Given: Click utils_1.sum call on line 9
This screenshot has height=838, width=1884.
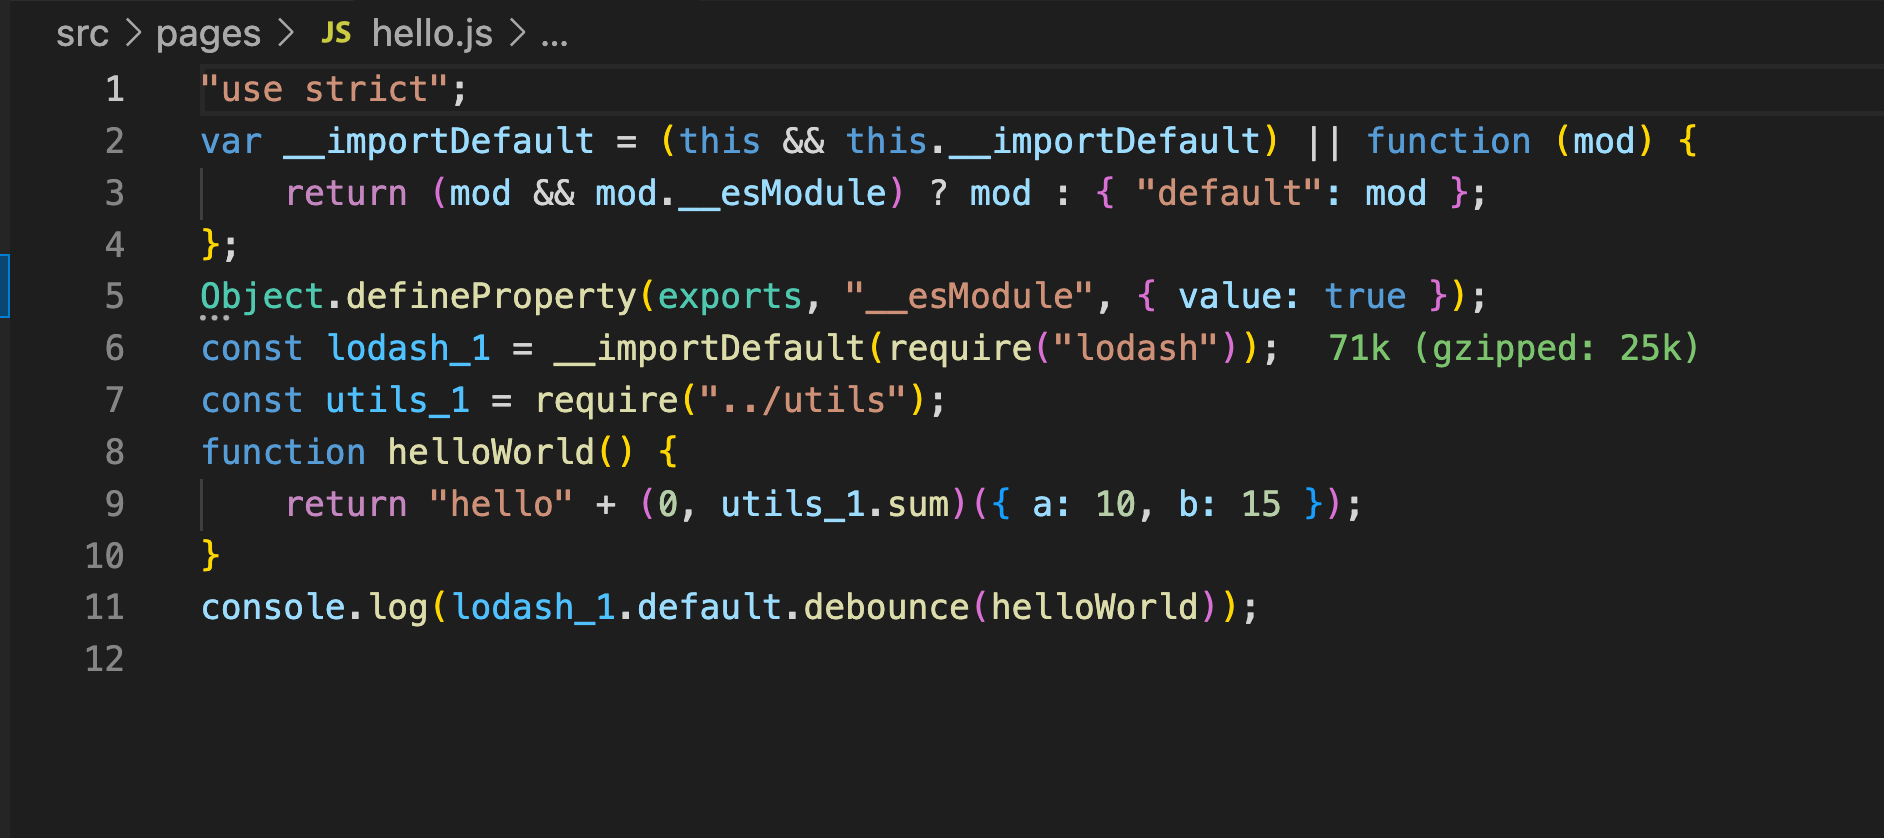Looking at the screenshot, I should (835, 504).
